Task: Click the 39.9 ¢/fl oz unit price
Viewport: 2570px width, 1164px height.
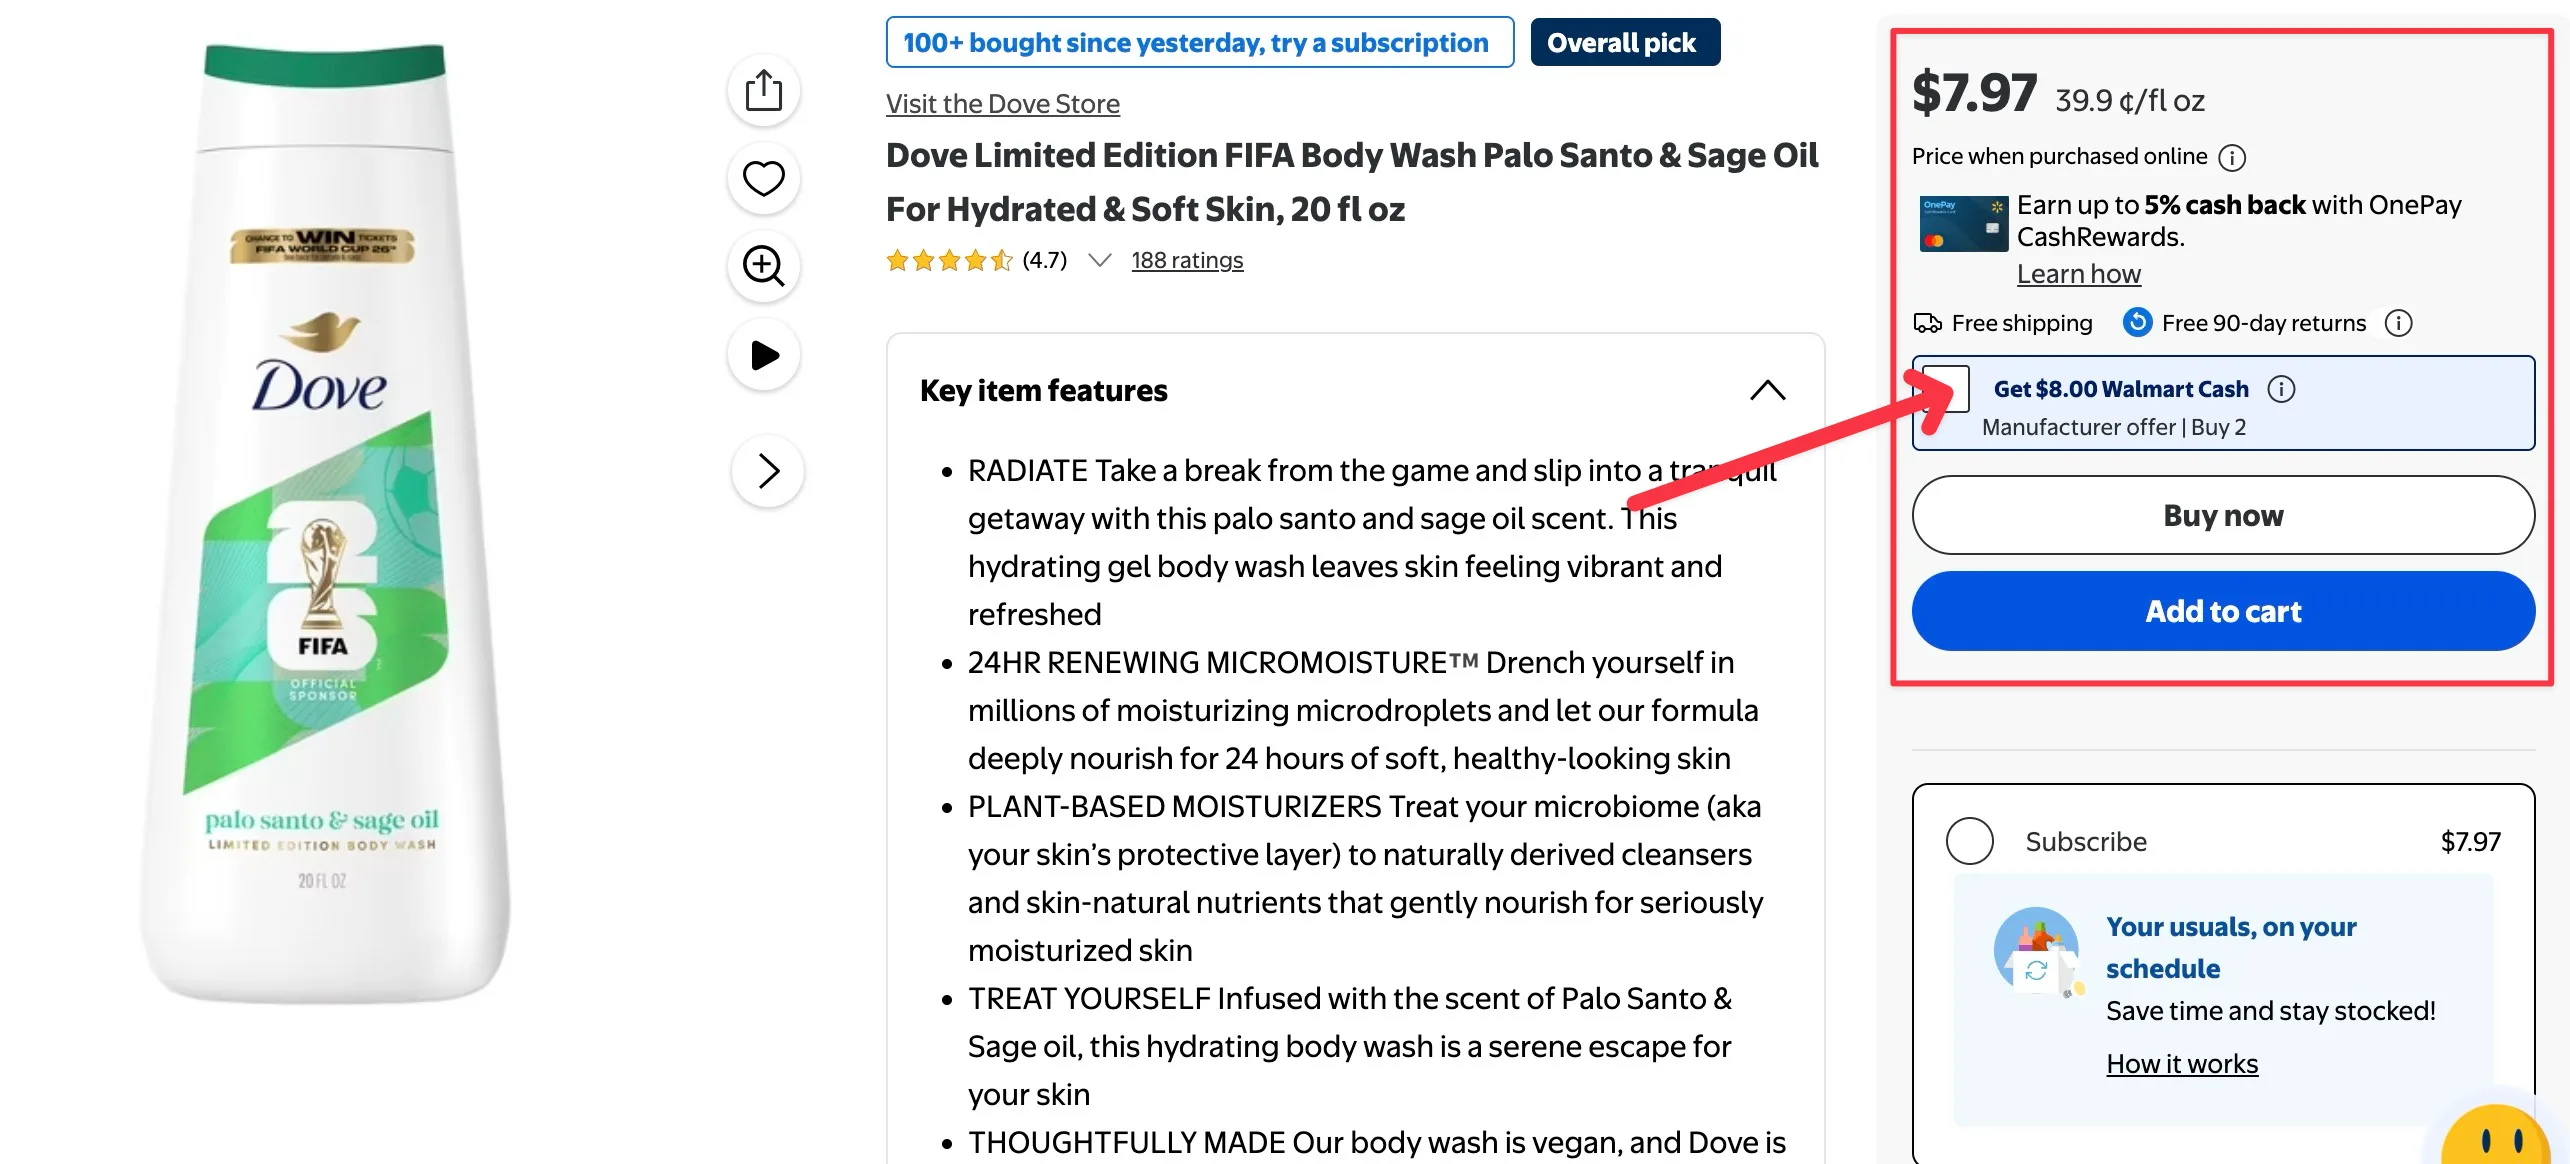Action: point(2130,100)
